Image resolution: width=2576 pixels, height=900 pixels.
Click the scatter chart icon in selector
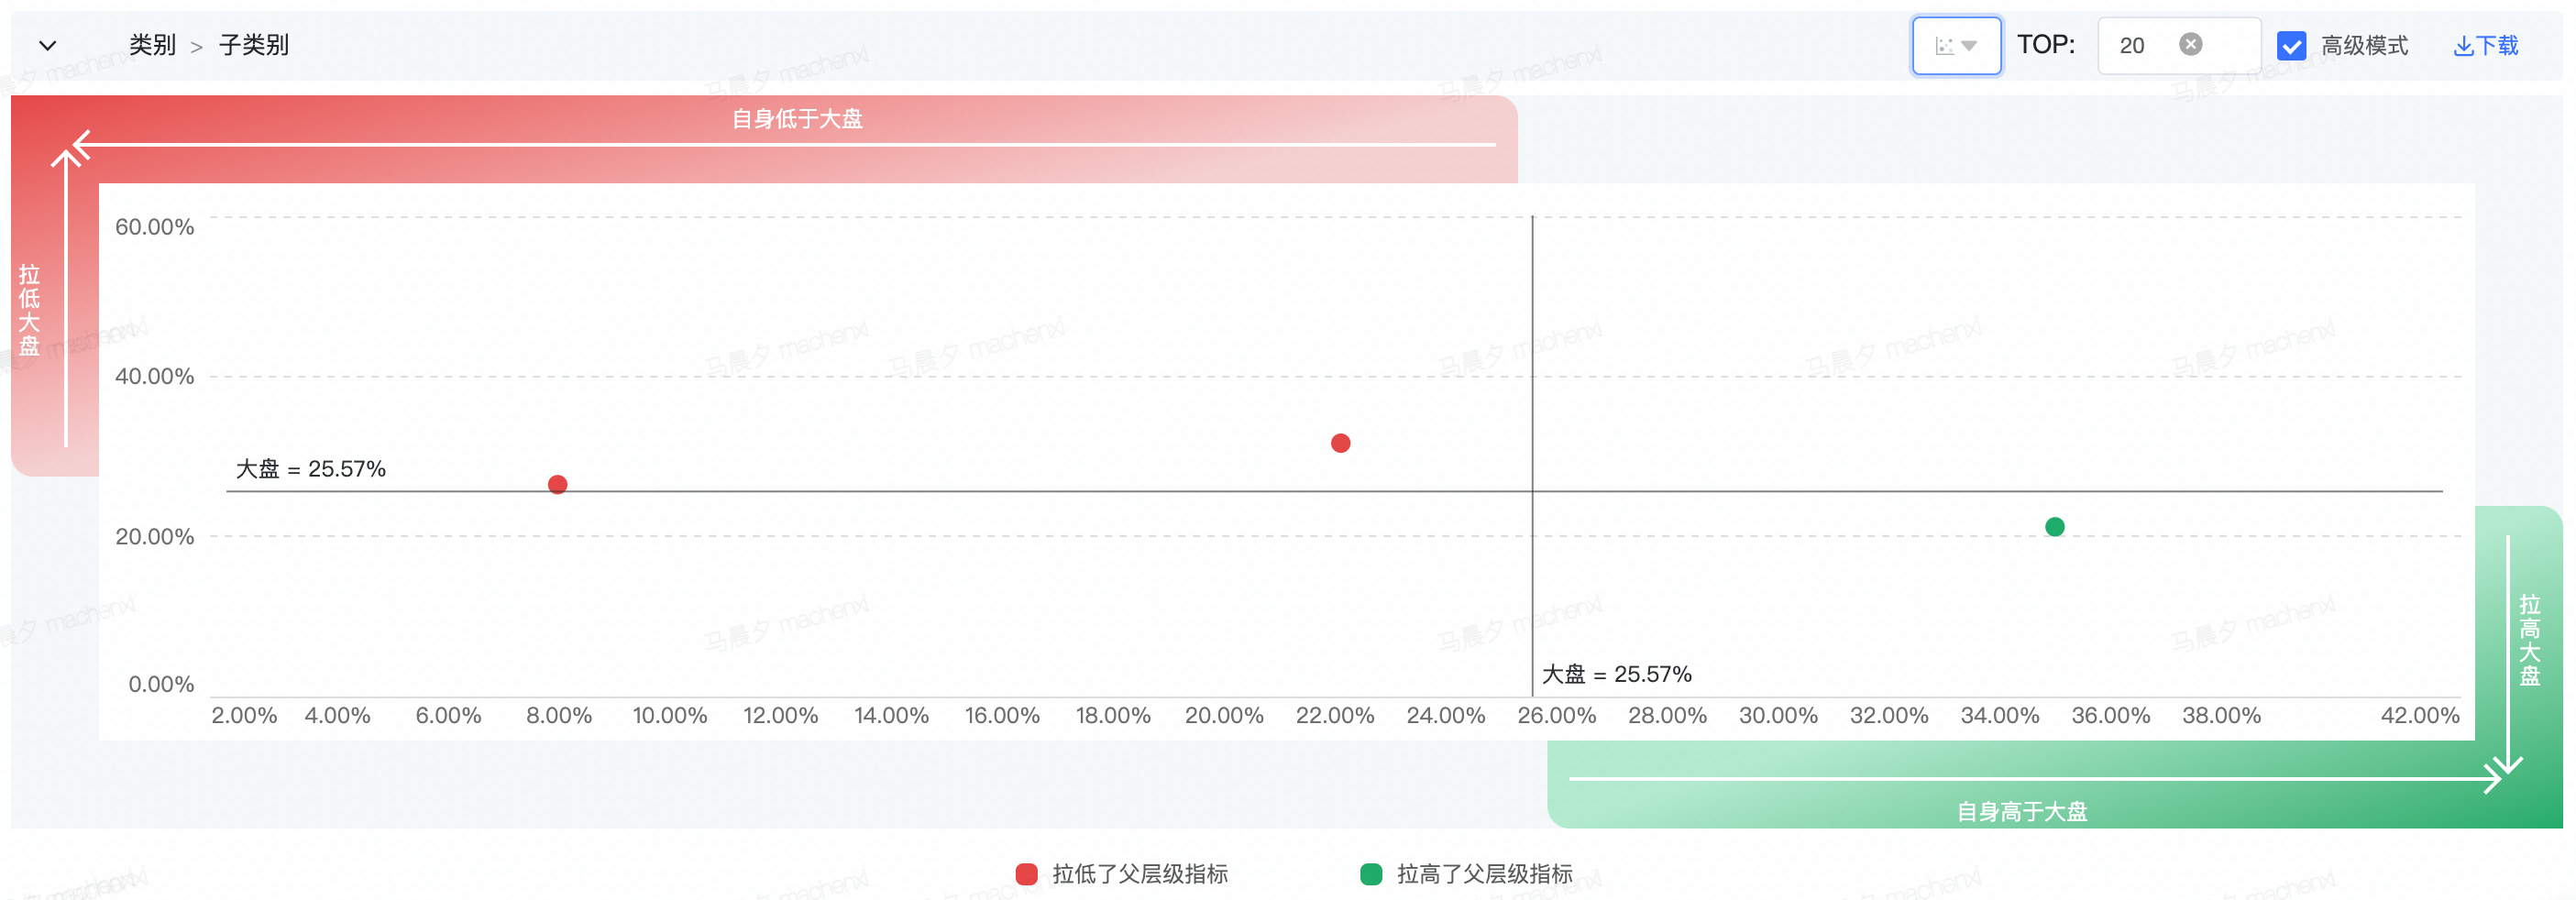pos(1944,46)
